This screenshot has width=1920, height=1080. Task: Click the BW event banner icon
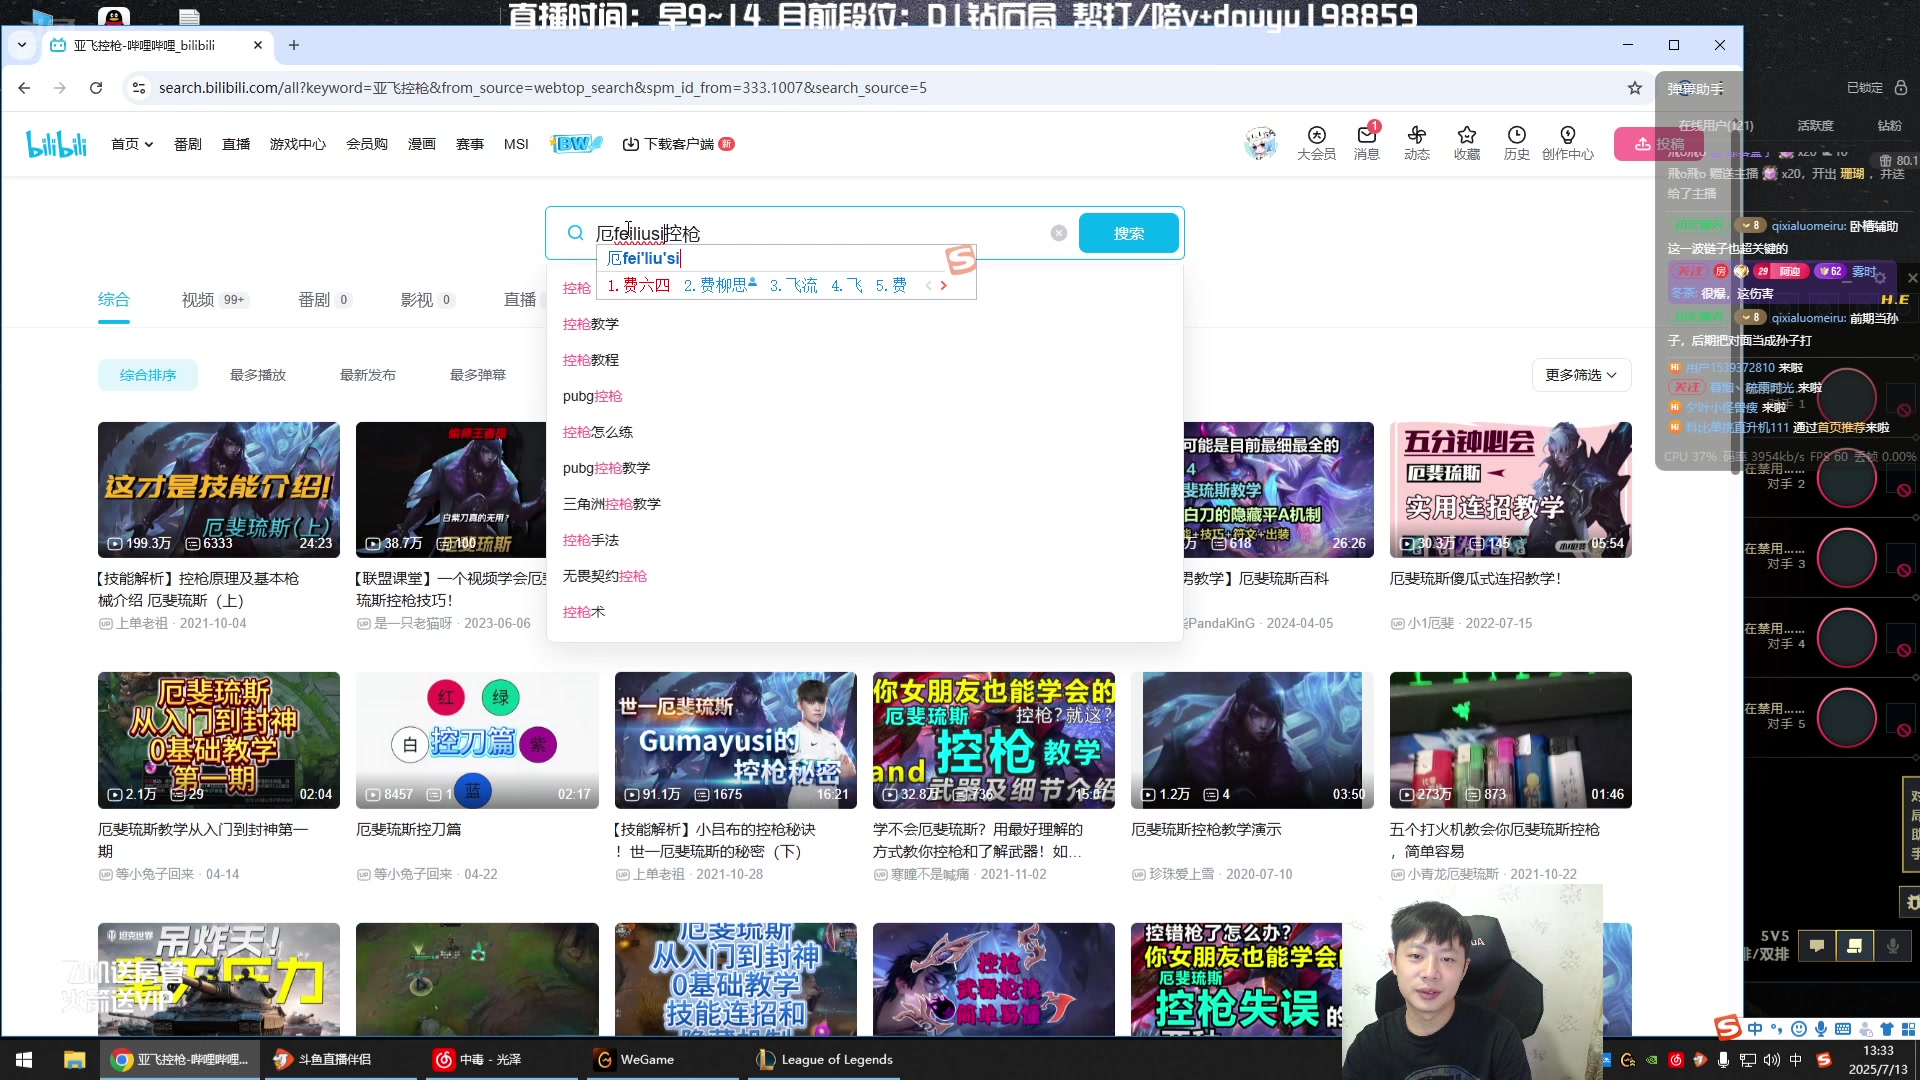575,144
